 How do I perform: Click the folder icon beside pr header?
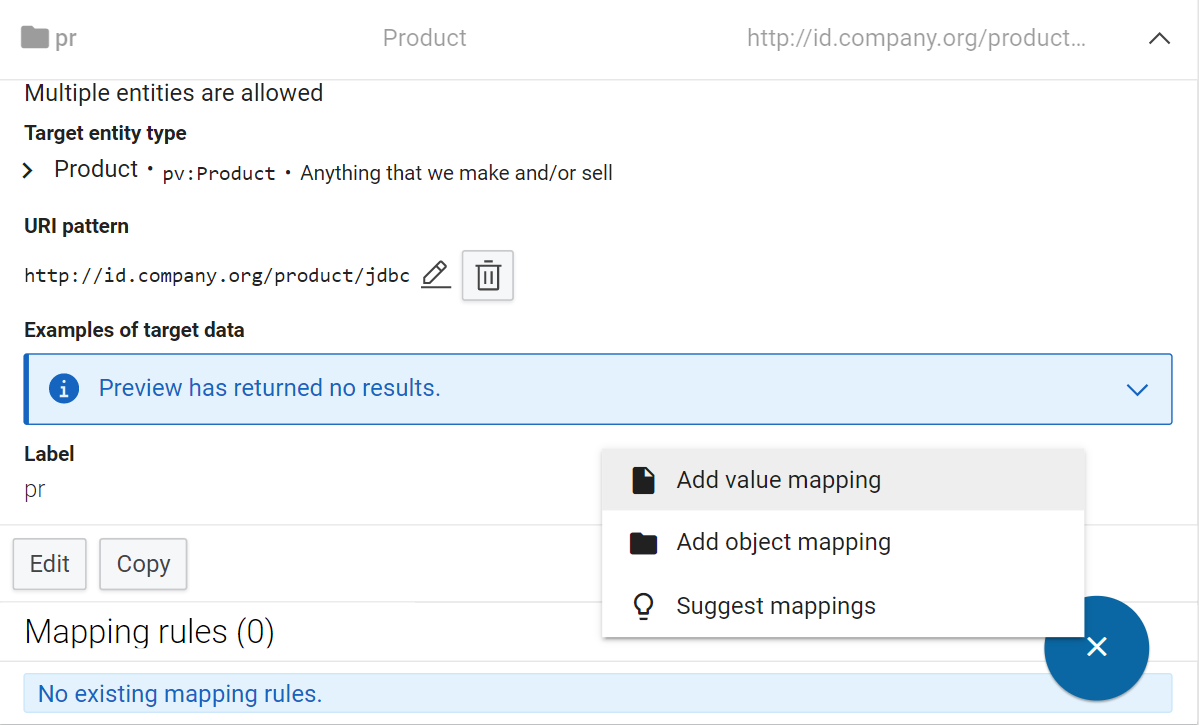coord(35,38)
